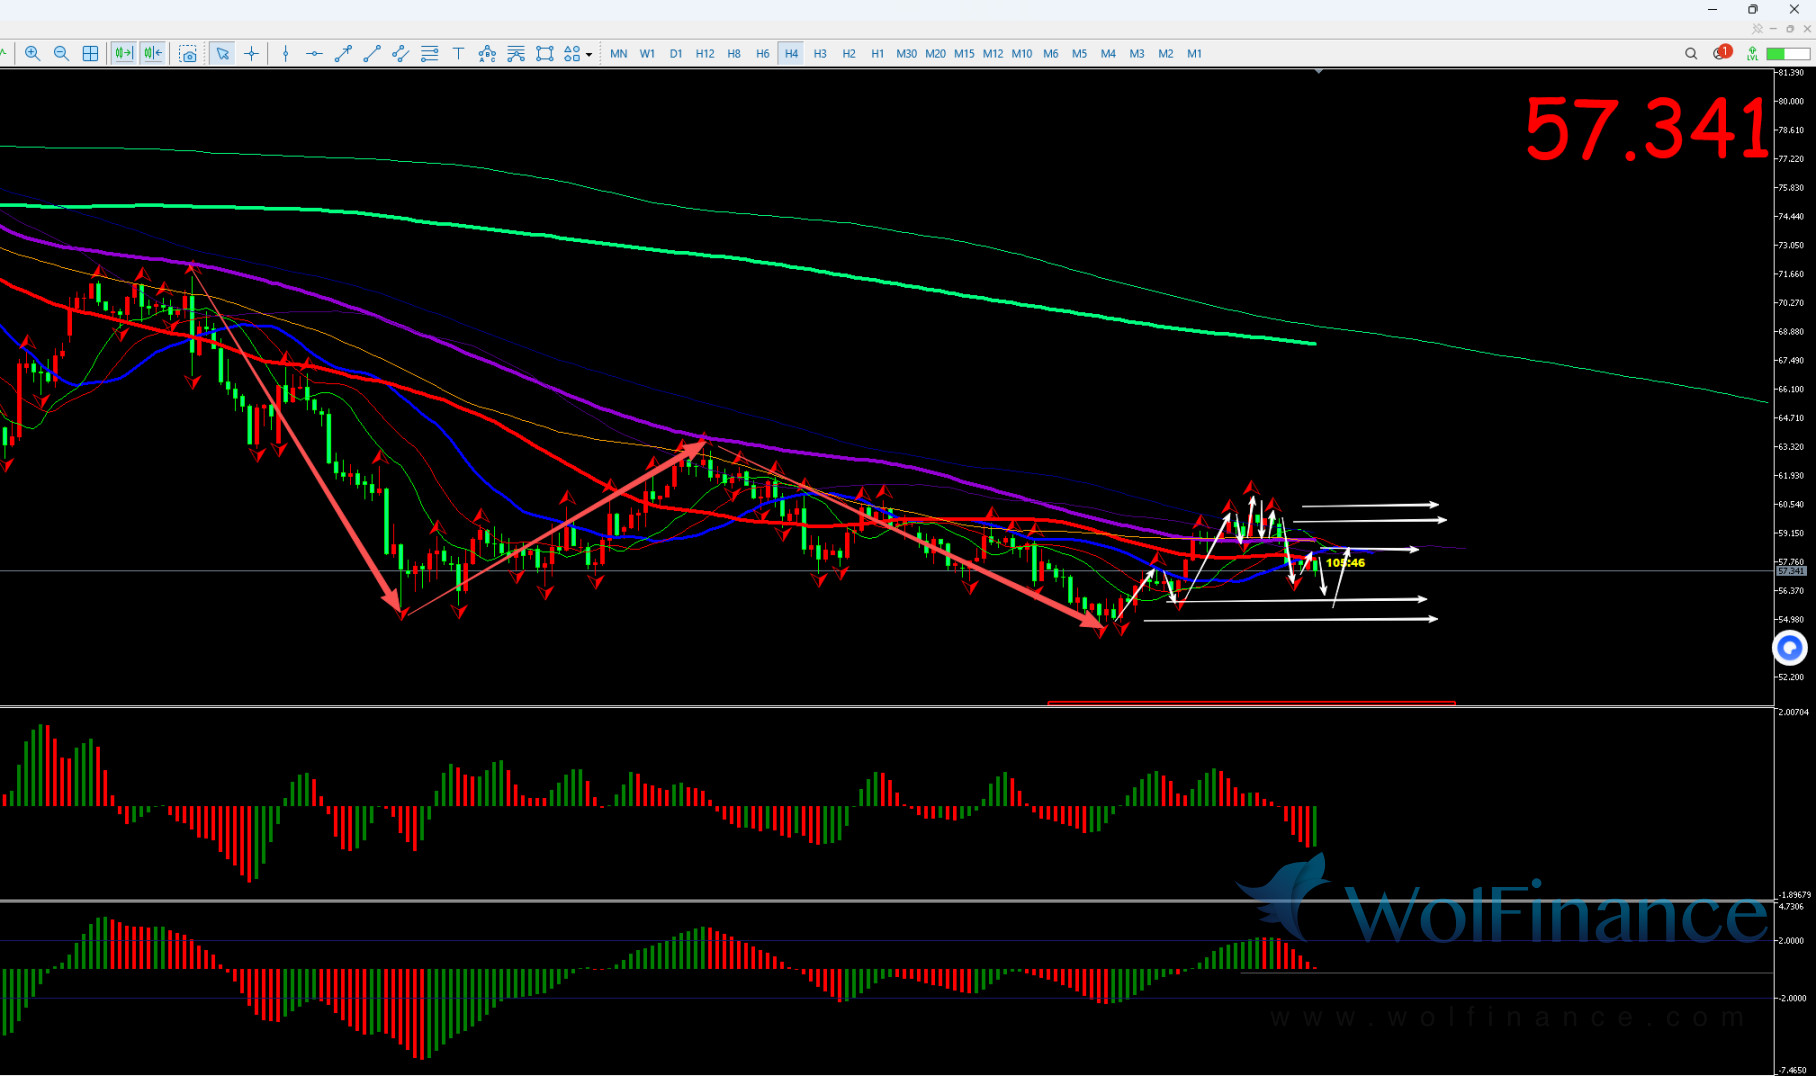Screen dimensions: 1816x1076
Task: Select the crosshair tool
Action: 251,54
